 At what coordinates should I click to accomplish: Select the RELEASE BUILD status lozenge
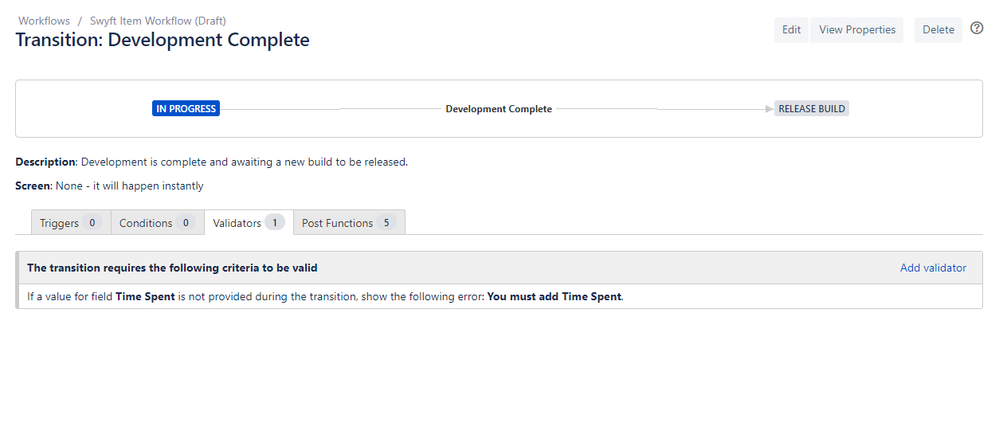point(812,109)
